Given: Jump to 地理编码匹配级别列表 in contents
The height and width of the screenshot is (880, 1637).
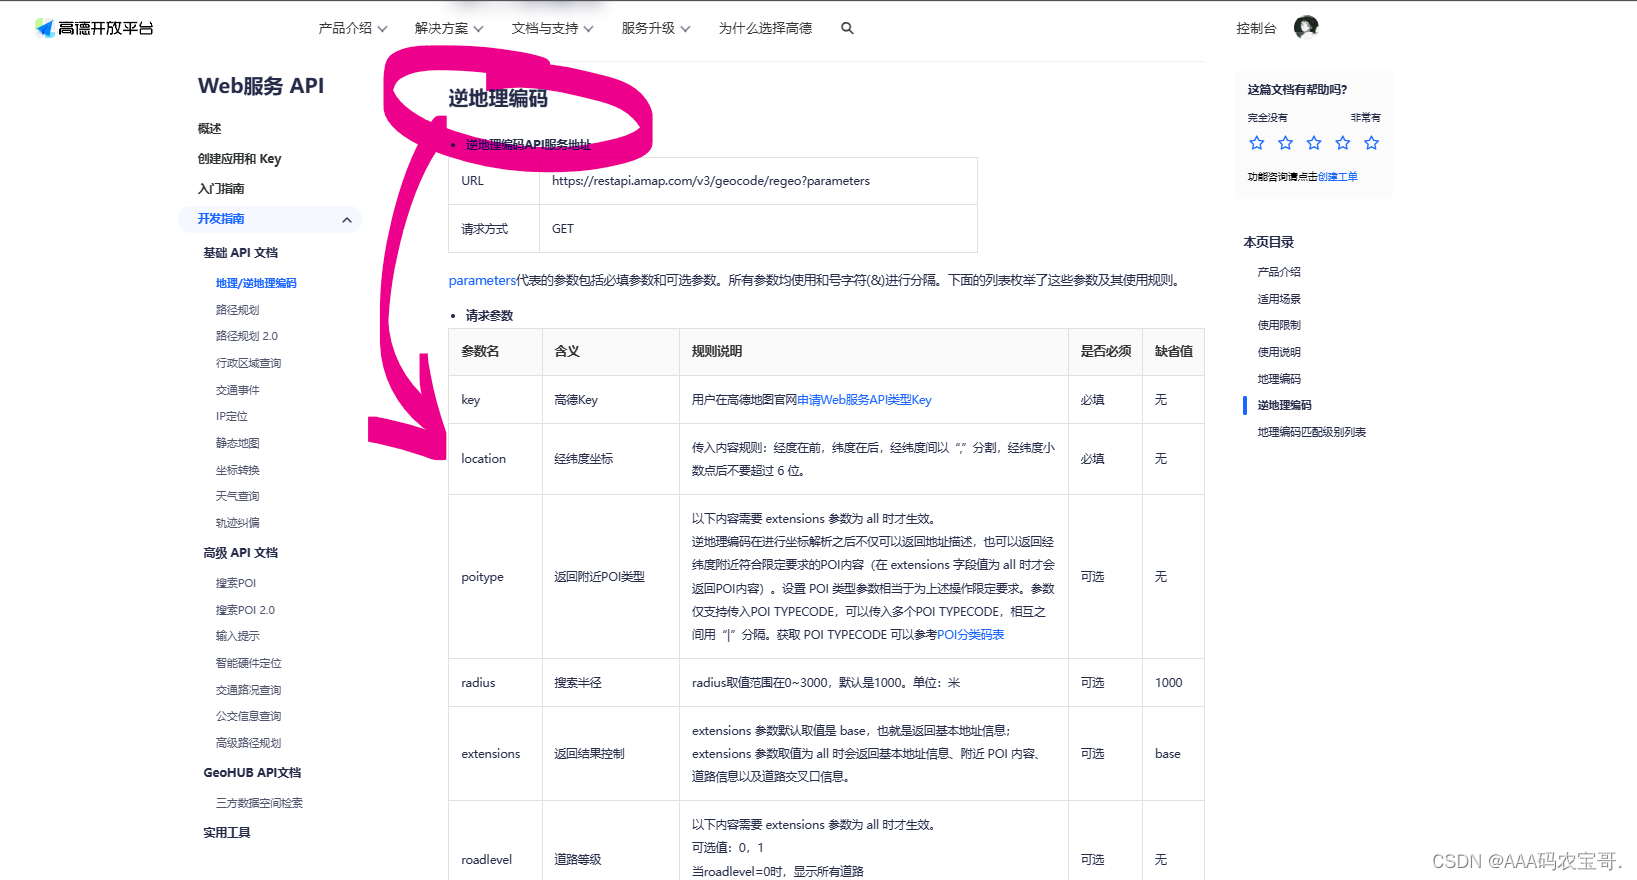Looking at the screenshot, I should coord(1311,432).
